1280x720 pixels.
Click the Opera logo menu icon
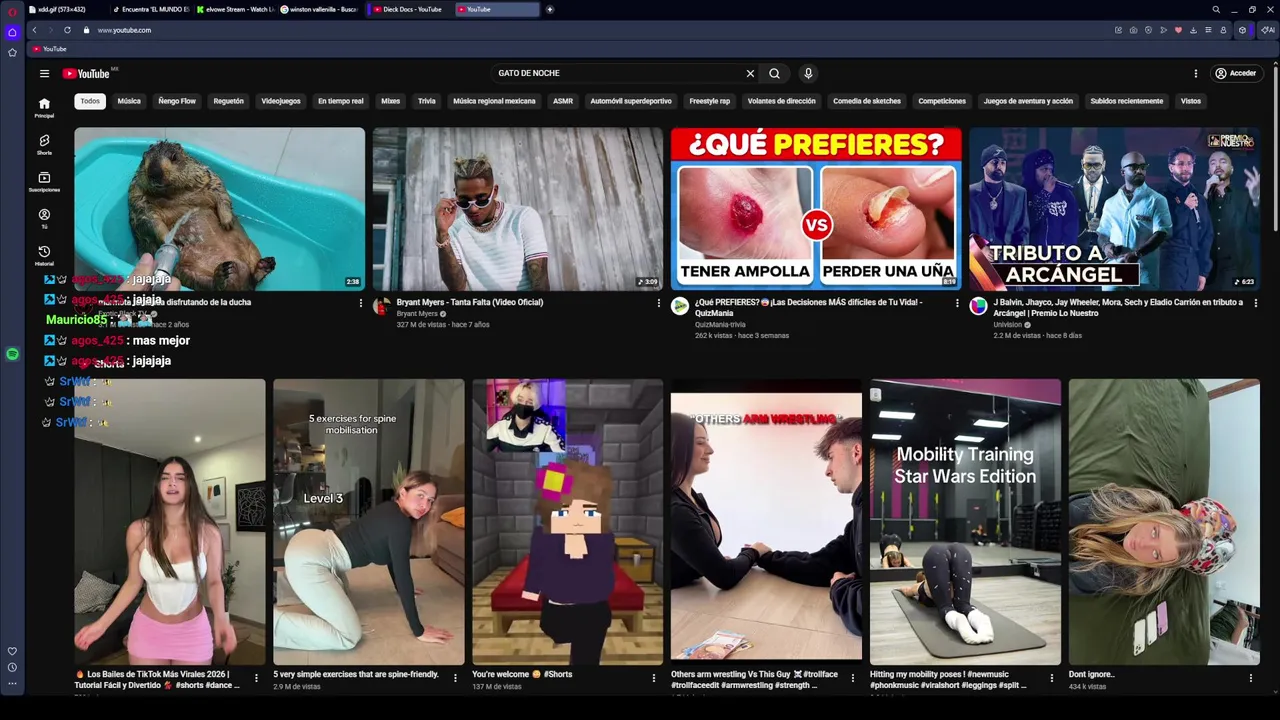(12, 11)
